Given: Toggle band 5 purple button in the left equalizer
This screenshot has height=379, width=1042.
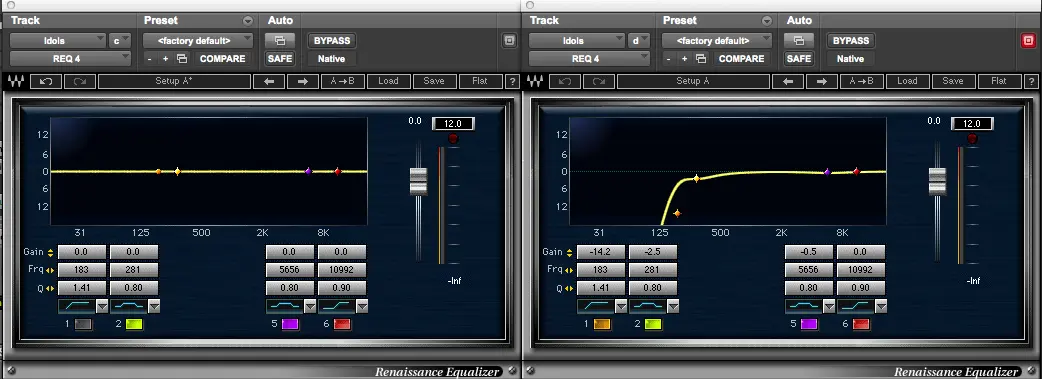Looking at the screenshot, I should (x=290, y=324).
